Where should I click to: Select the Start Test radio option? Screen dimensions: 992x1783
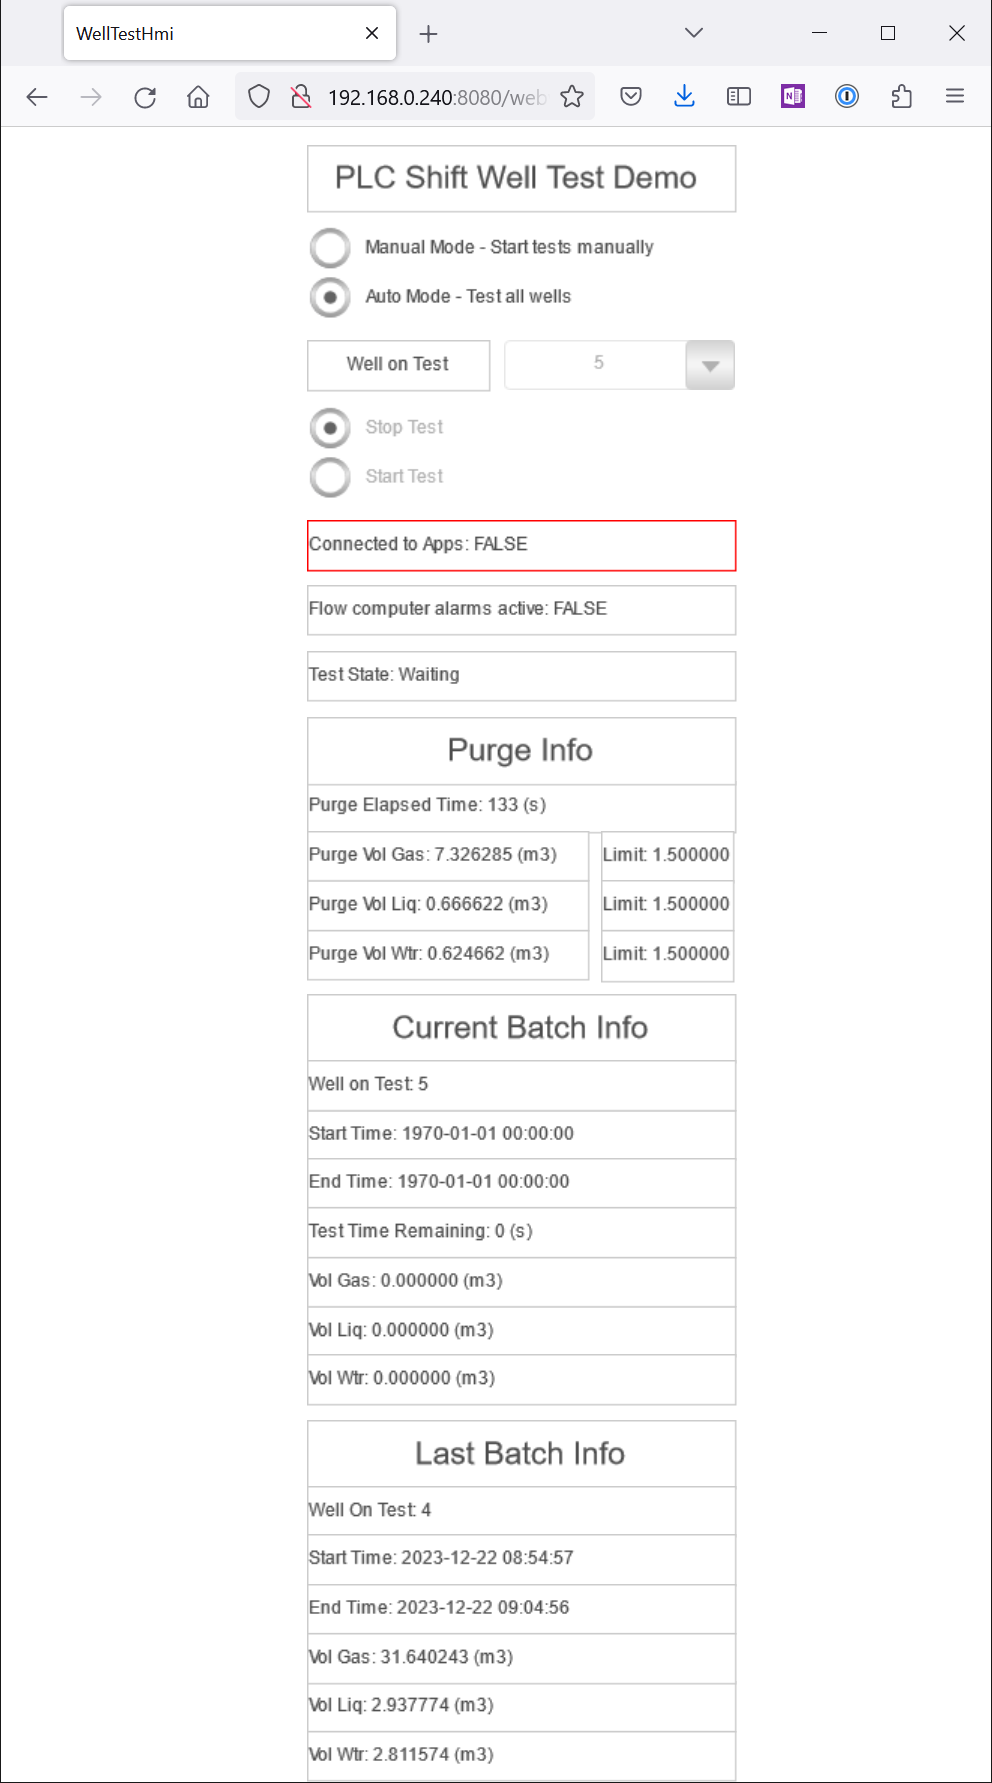click(x=330, y=477)
